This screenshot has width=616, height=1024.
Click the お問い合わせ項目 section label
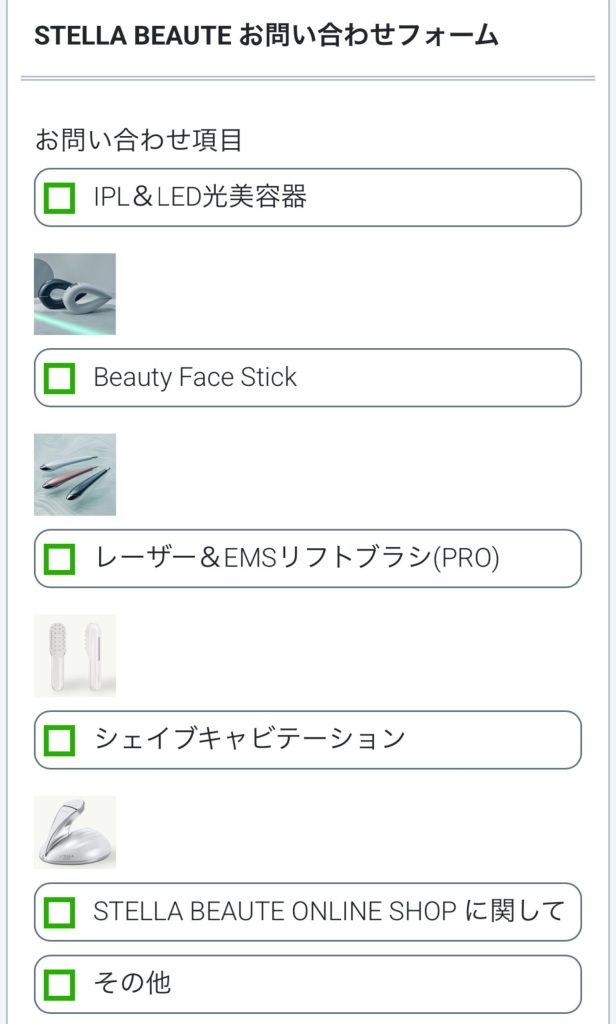[139, 140]
